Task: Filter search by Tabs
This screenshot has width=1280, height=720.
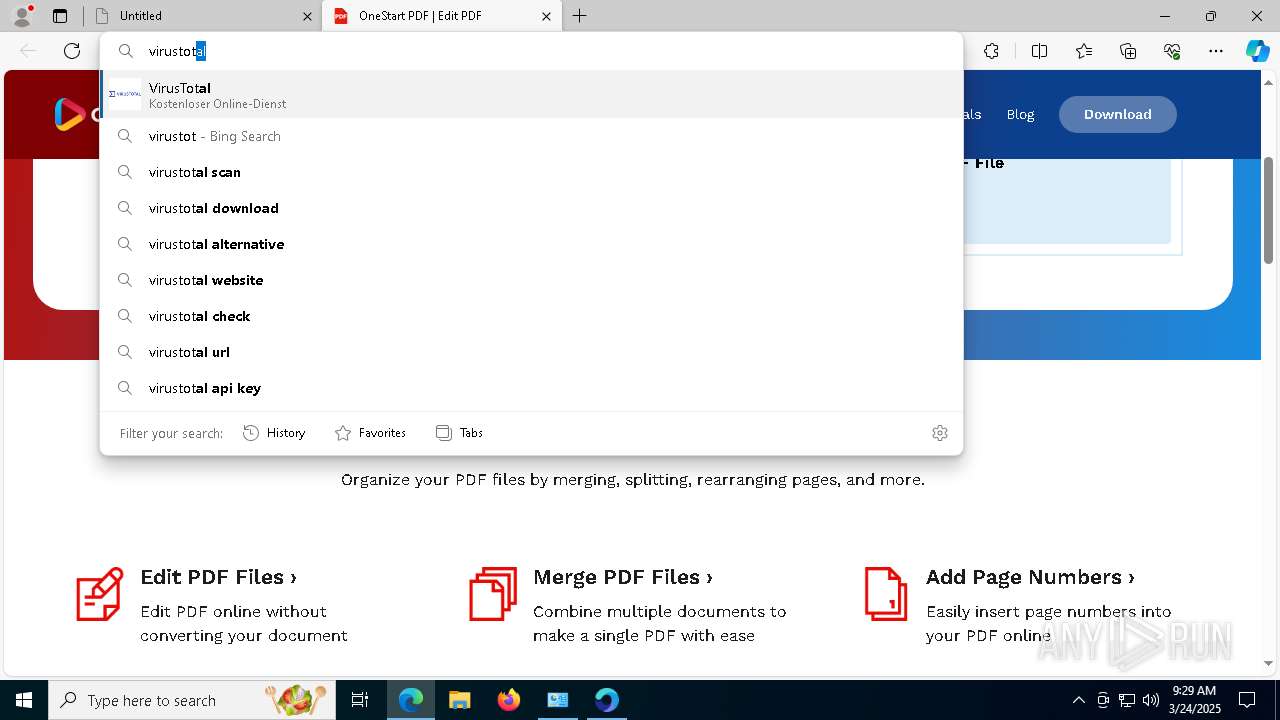Action: 460,433
